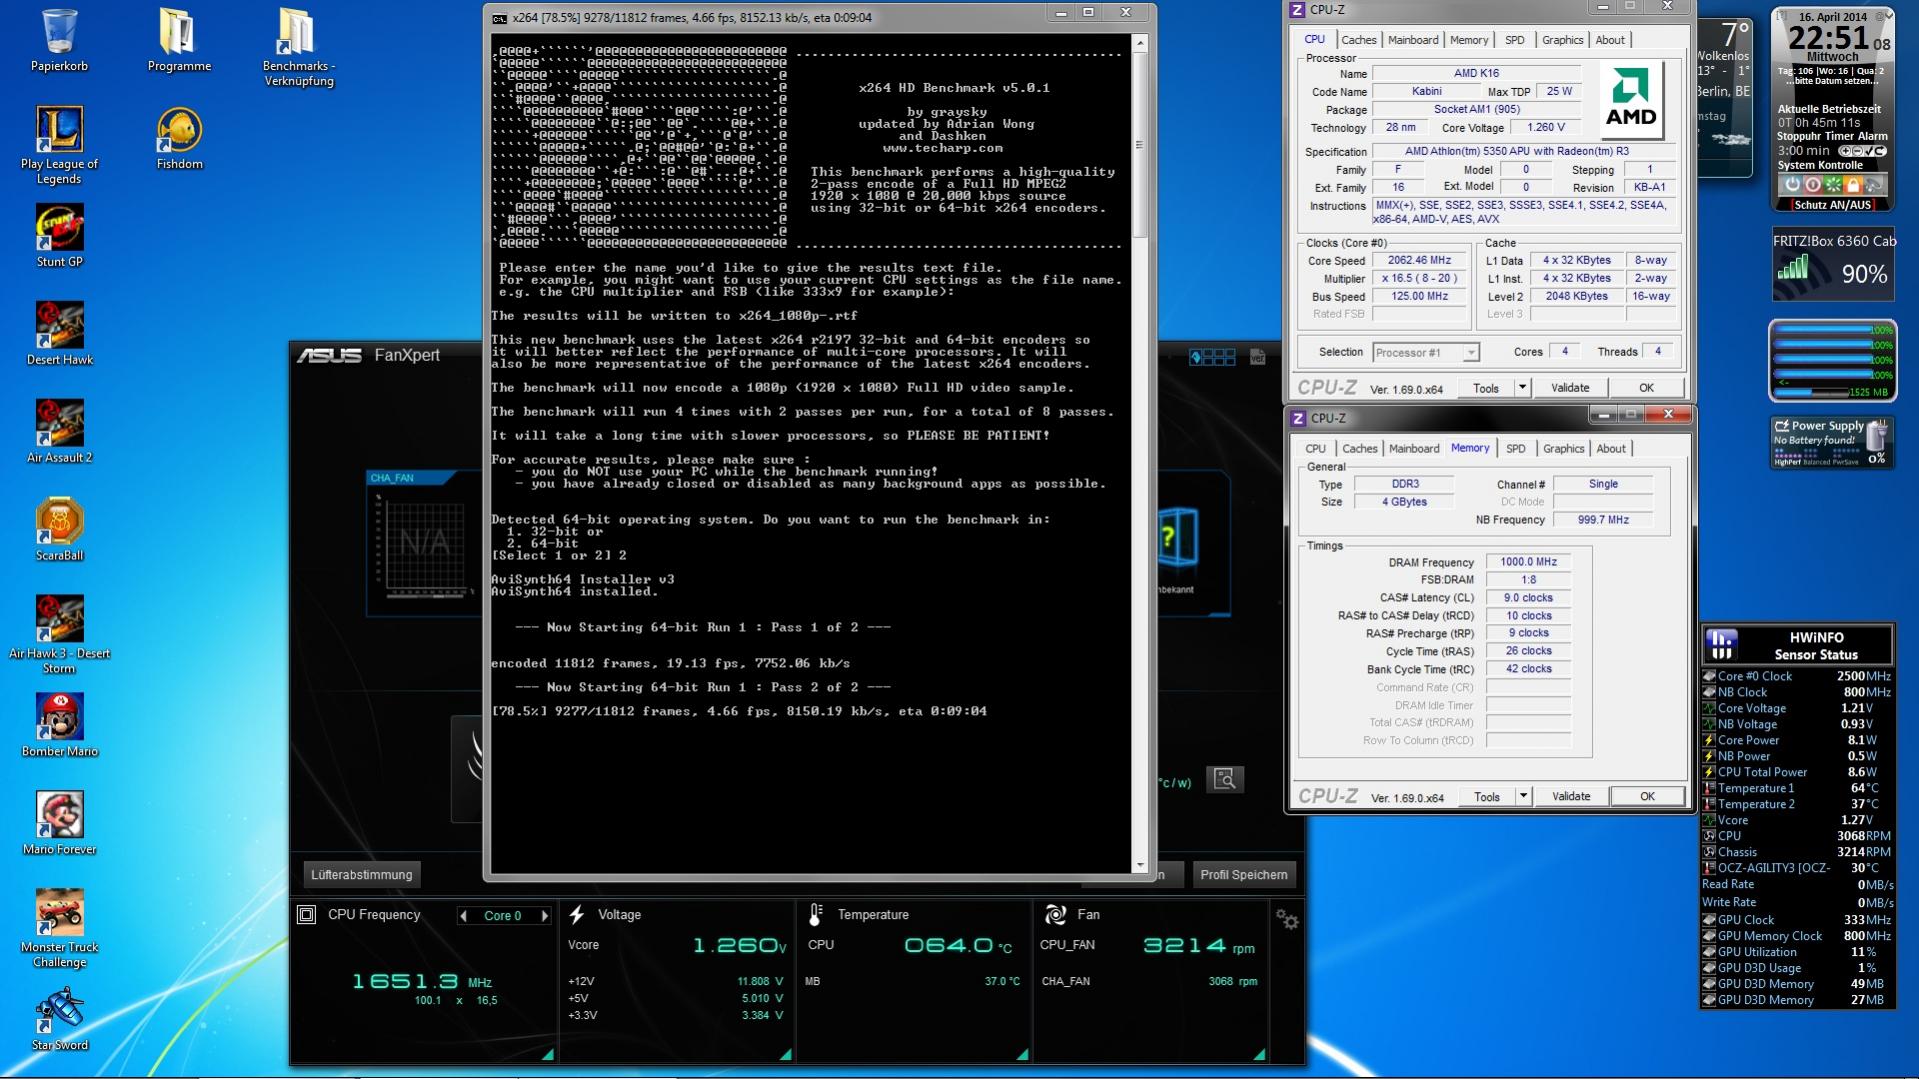Select the Stunt GP desktop icon
Viewport: 1919px width, 1079px height.
pos(60,235)
